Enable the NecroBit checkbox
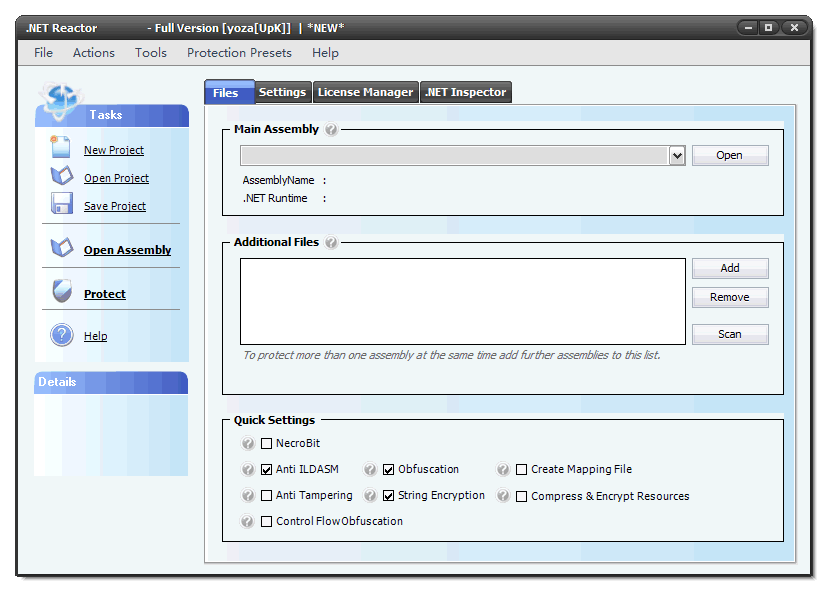Image resolution: width=828 pixels, height=594 pixels. coord(267,444)
